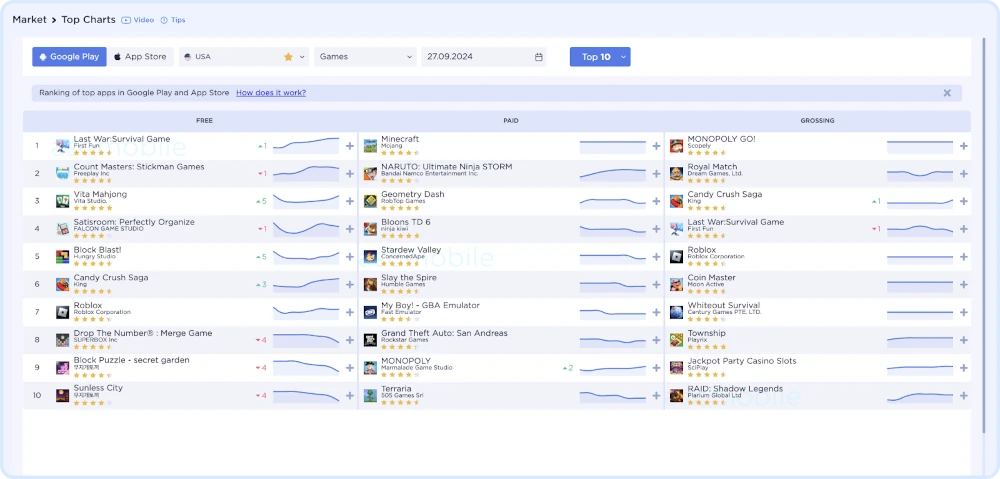1000x479 pixels.
Task: Add Drop The Number with plus icon
Action: pos(349,340)
